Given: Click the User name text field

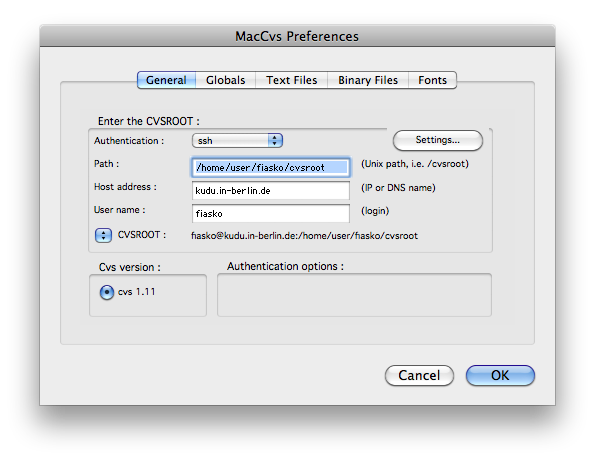Looking at the screenshot, I should coord(271,214).
